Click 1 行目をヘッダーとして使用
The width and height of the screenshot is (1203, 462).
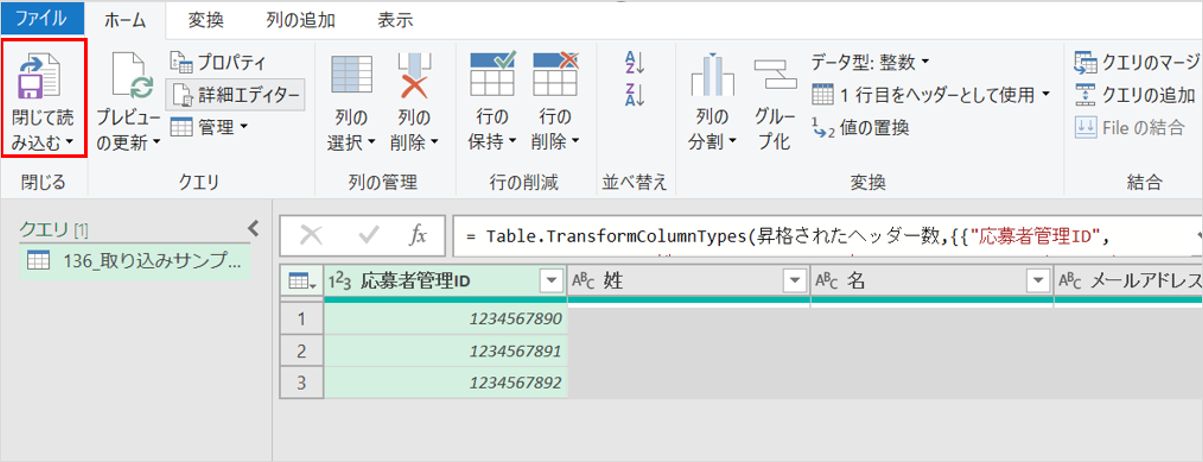(931, 95)
